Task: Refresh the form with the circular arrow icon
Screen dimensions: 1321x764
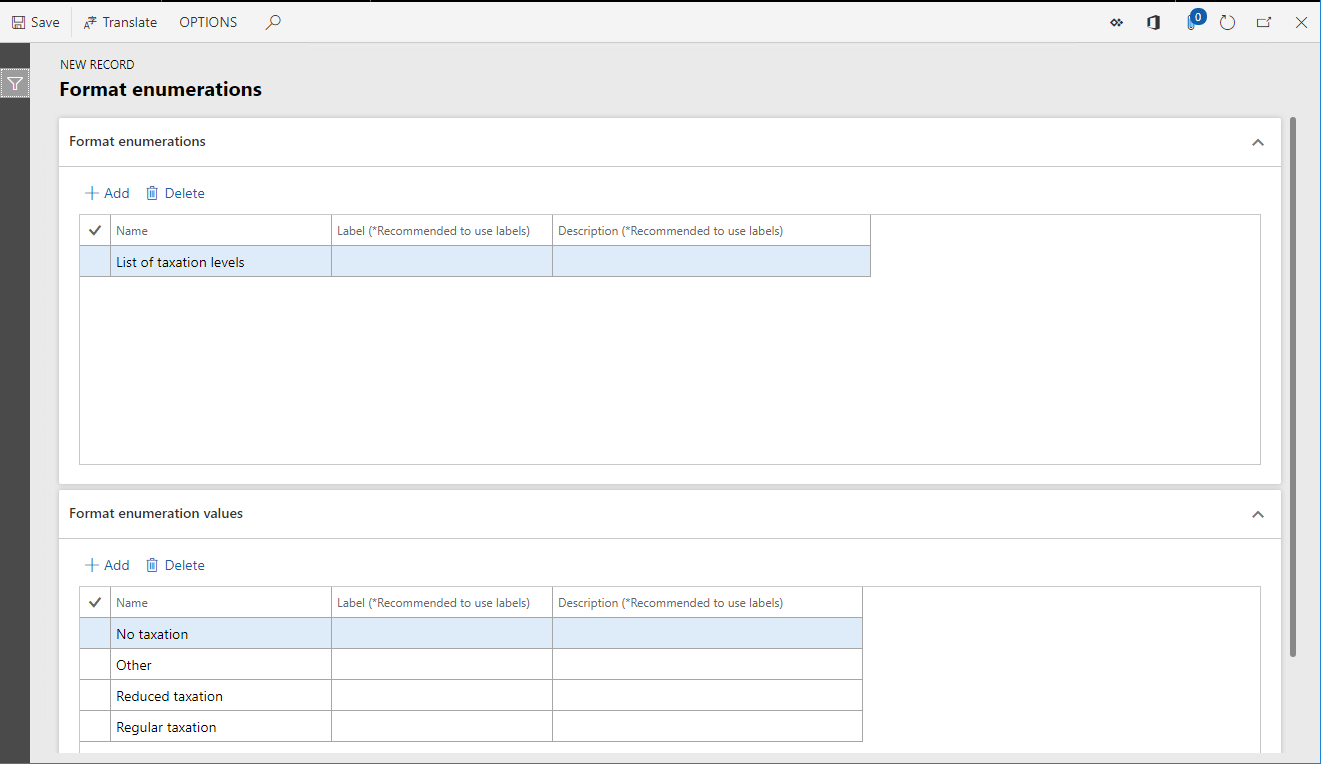Action: pos(1227,22)
